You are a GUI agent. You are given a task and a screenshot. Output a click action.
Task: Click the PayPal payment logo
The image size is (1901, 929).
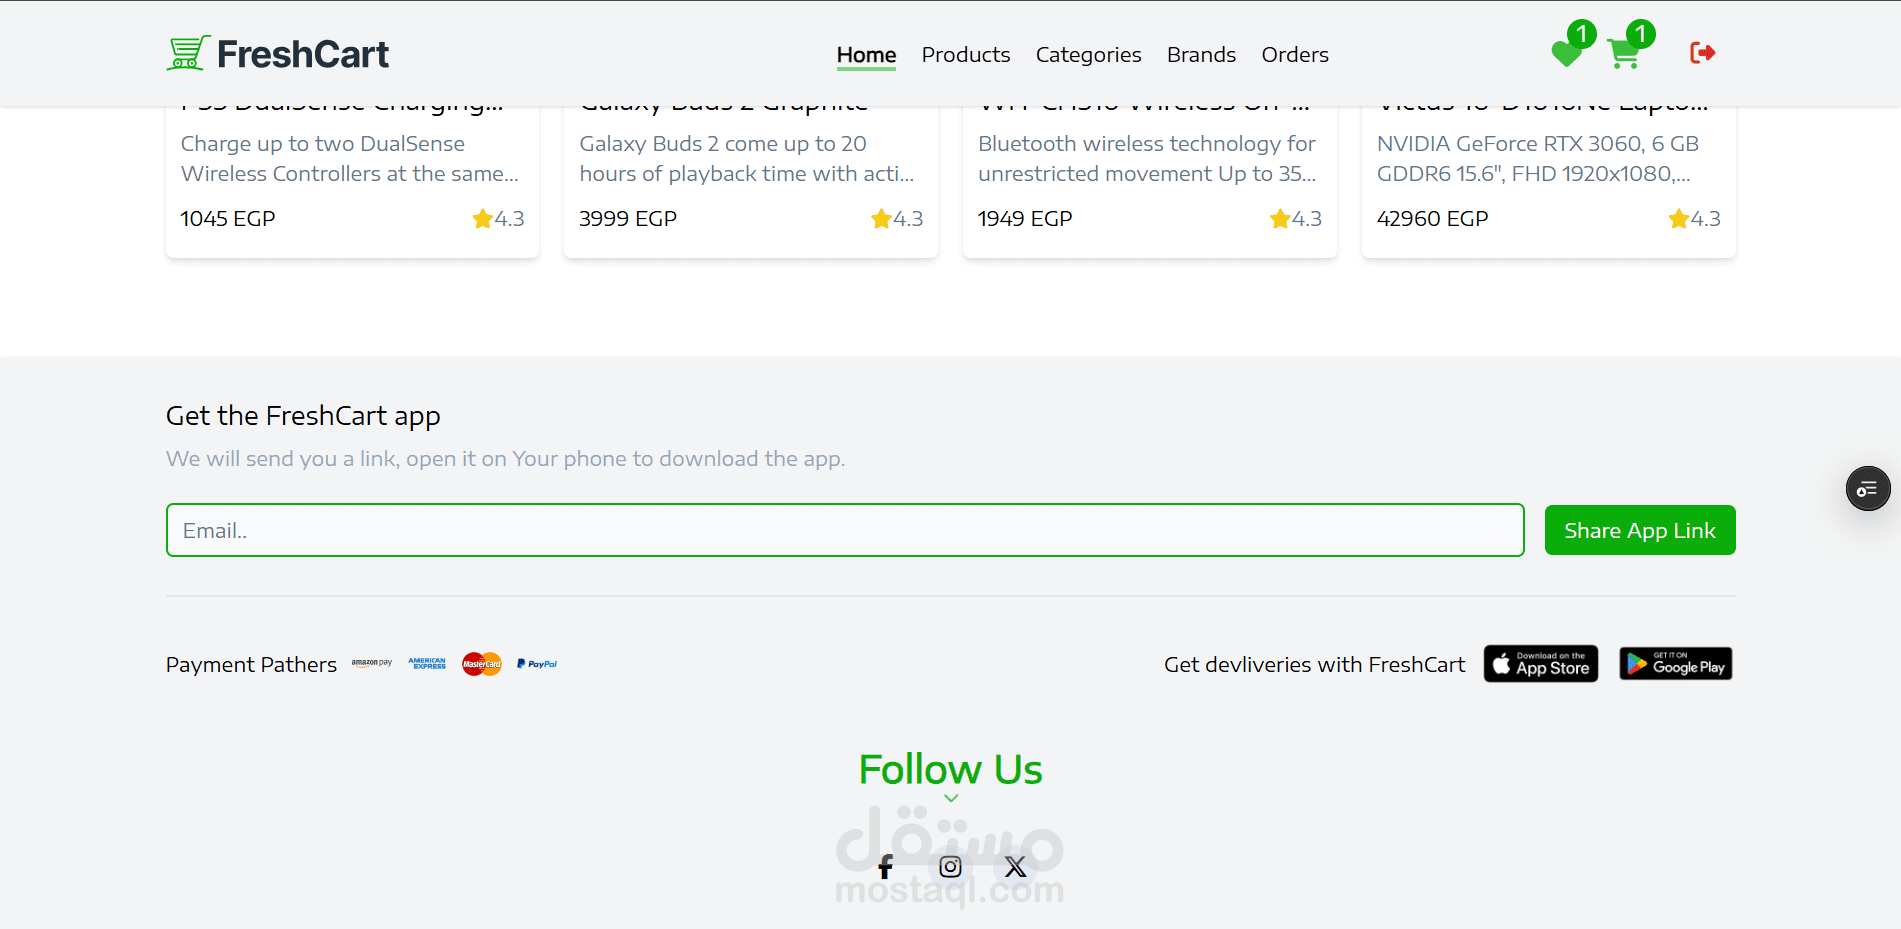pos(537,664)
